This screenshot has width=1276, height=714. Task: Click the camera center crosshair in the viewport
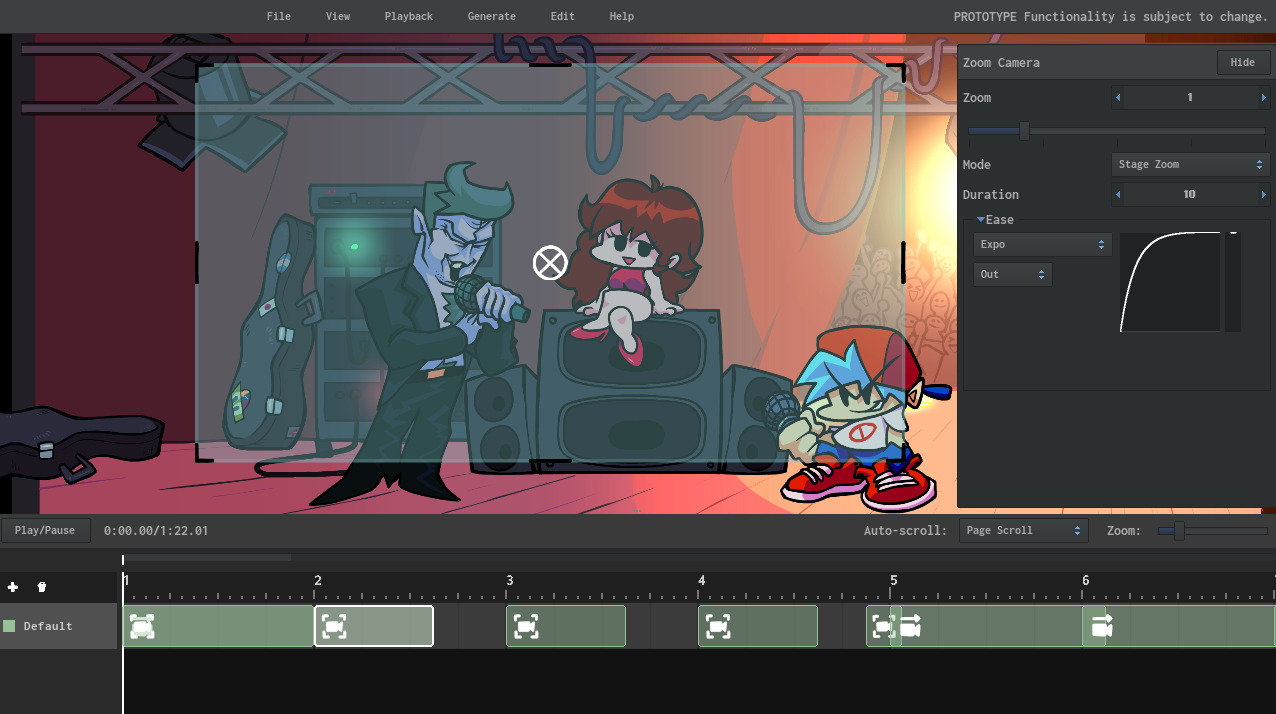click(550, 263)
